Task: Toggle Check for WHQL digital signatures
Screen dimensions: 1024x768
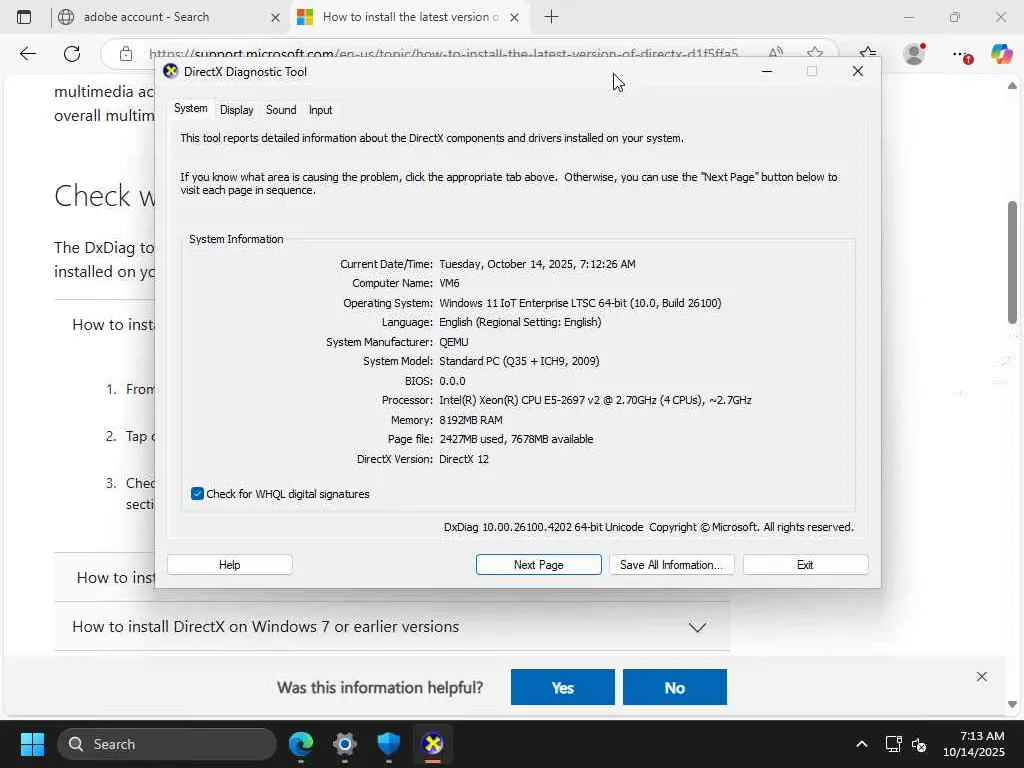Action: [x=197, y=494]
